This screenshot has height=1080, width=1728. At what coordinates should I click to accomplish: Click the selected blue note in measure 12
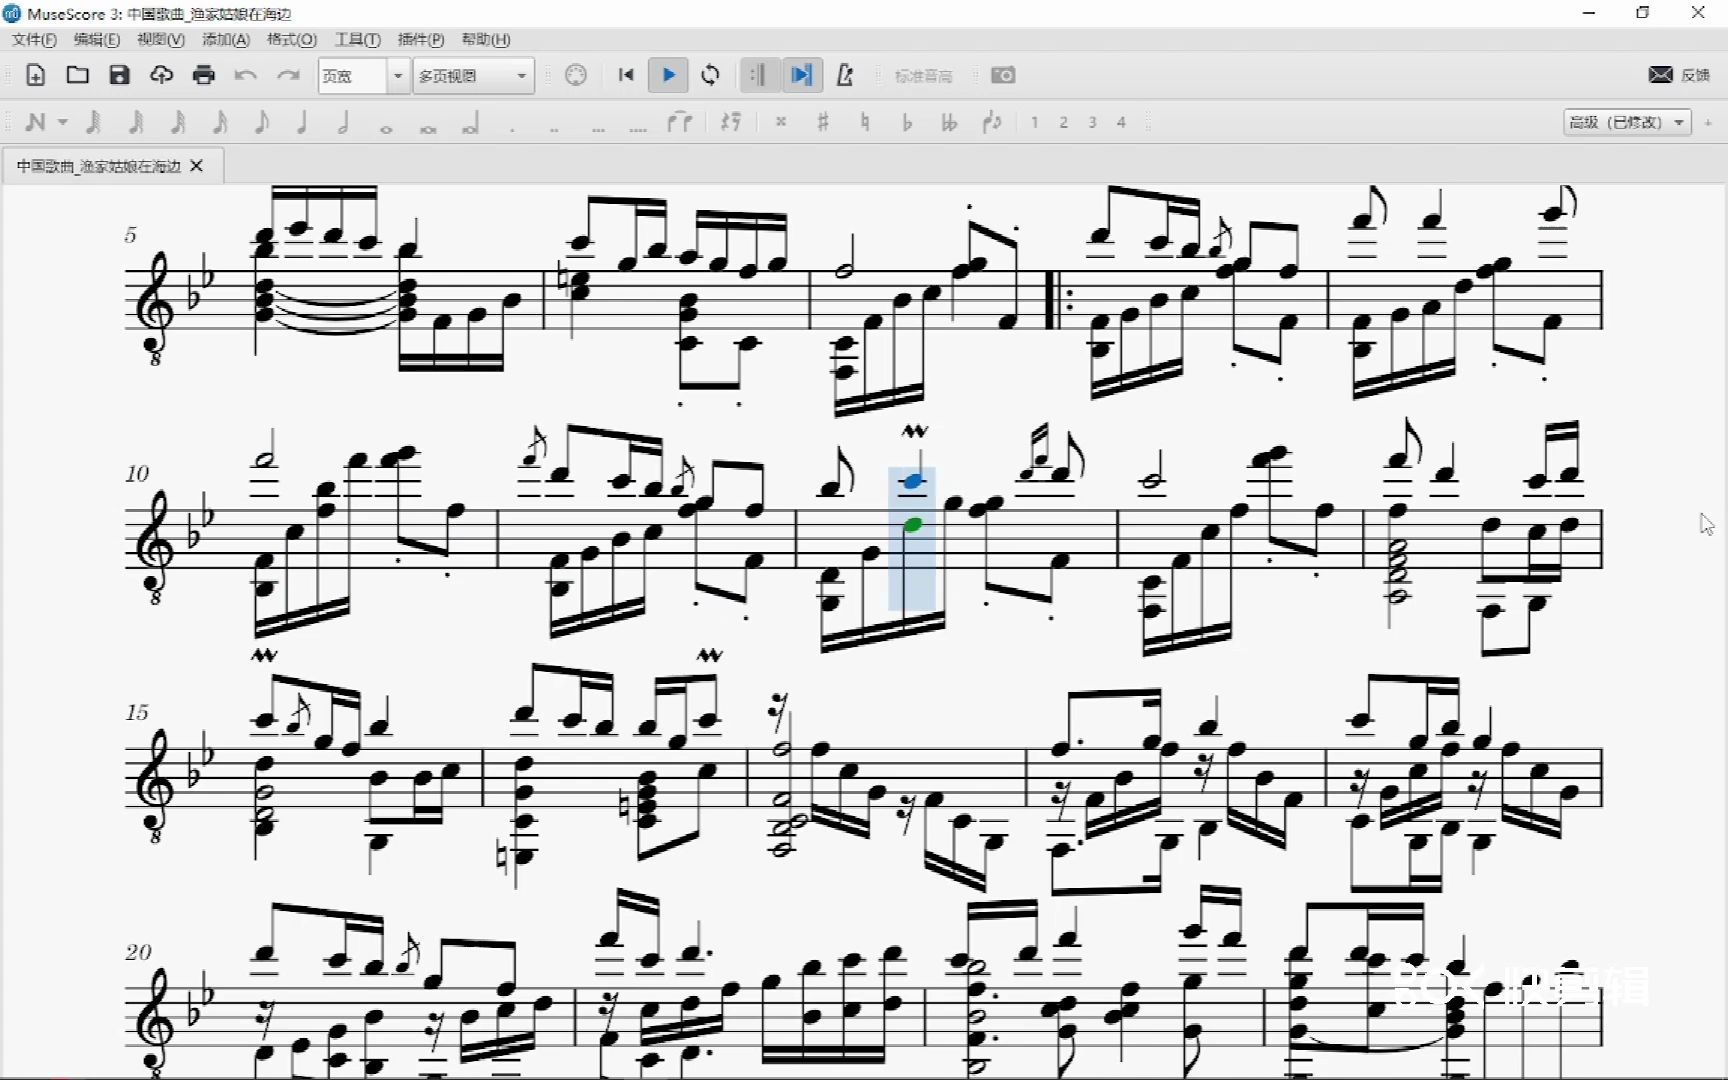(x=912, y=482)
